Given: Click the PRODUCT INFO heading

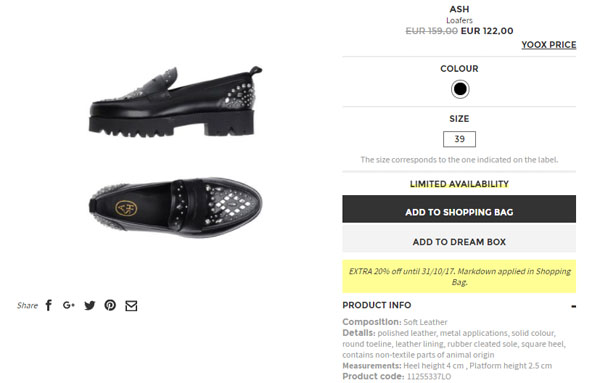Looking at the screenshot, I should click(377, 305).
